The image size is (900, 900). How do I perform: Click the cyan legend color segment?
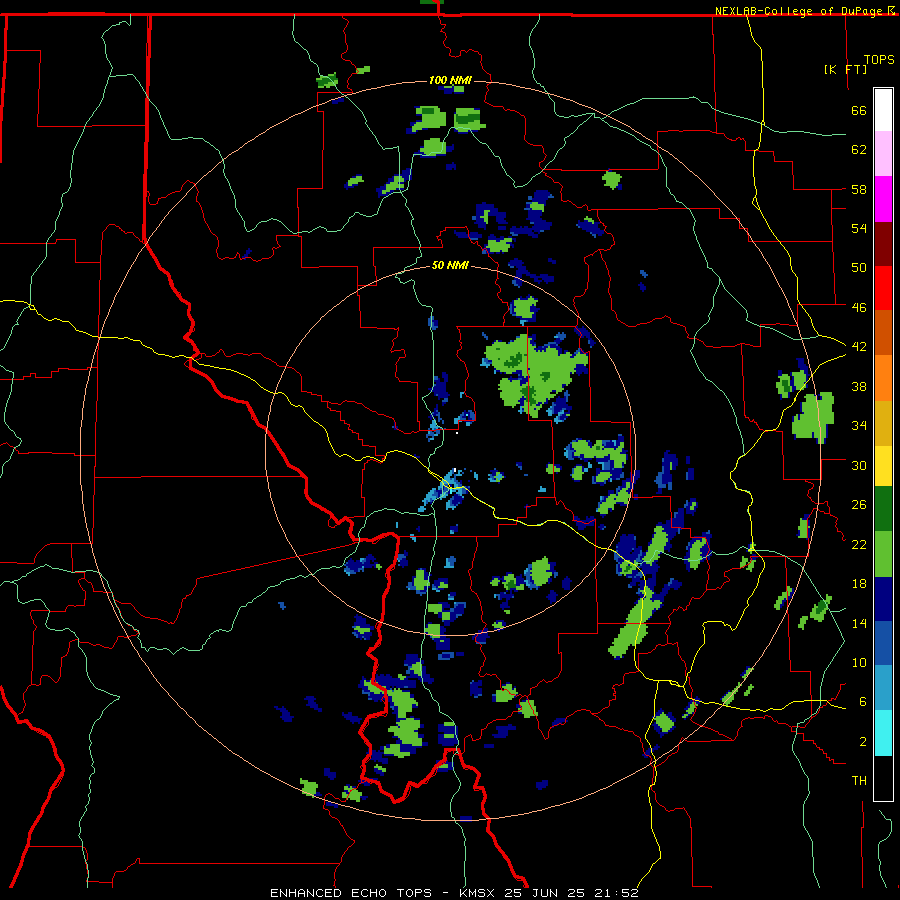[883, 733]
